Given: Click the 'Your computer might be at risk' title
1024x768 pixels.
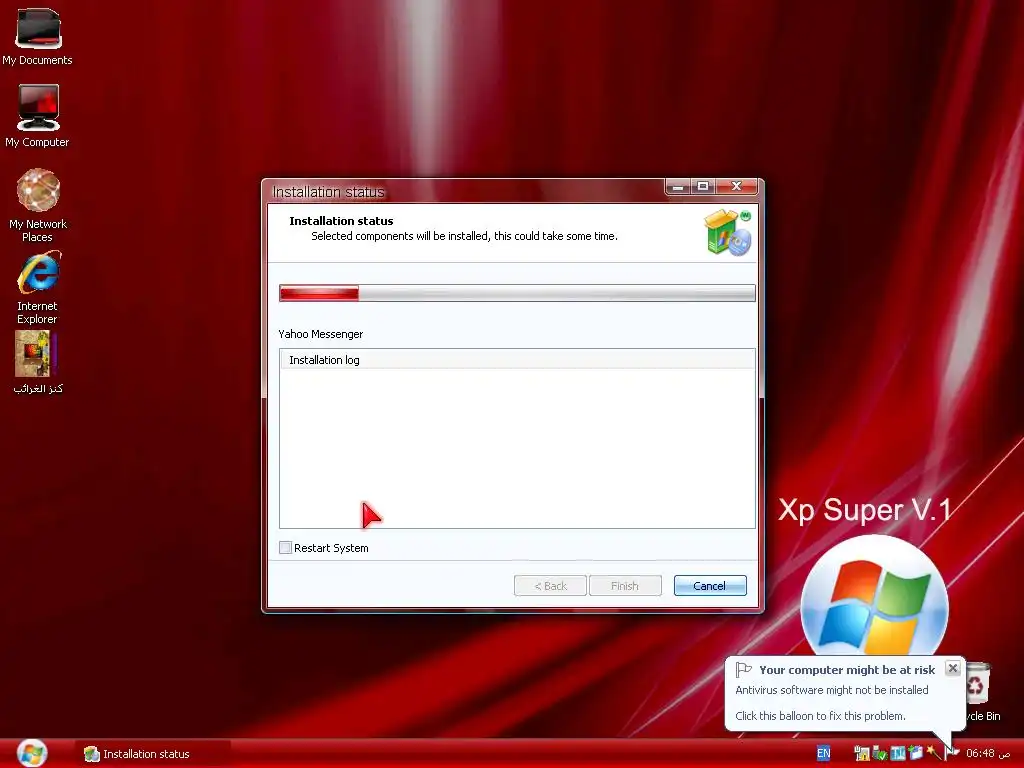Looking at the screenshot, I should [x=847, y=669].
